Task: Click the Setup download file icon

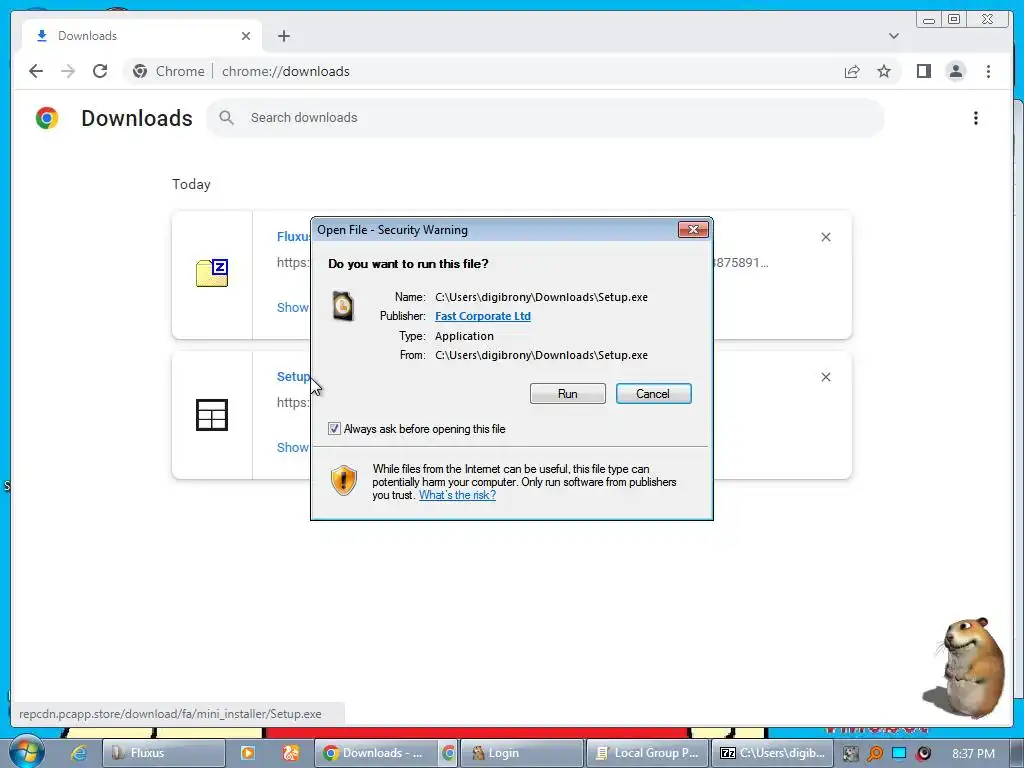Action: point(212,415)
